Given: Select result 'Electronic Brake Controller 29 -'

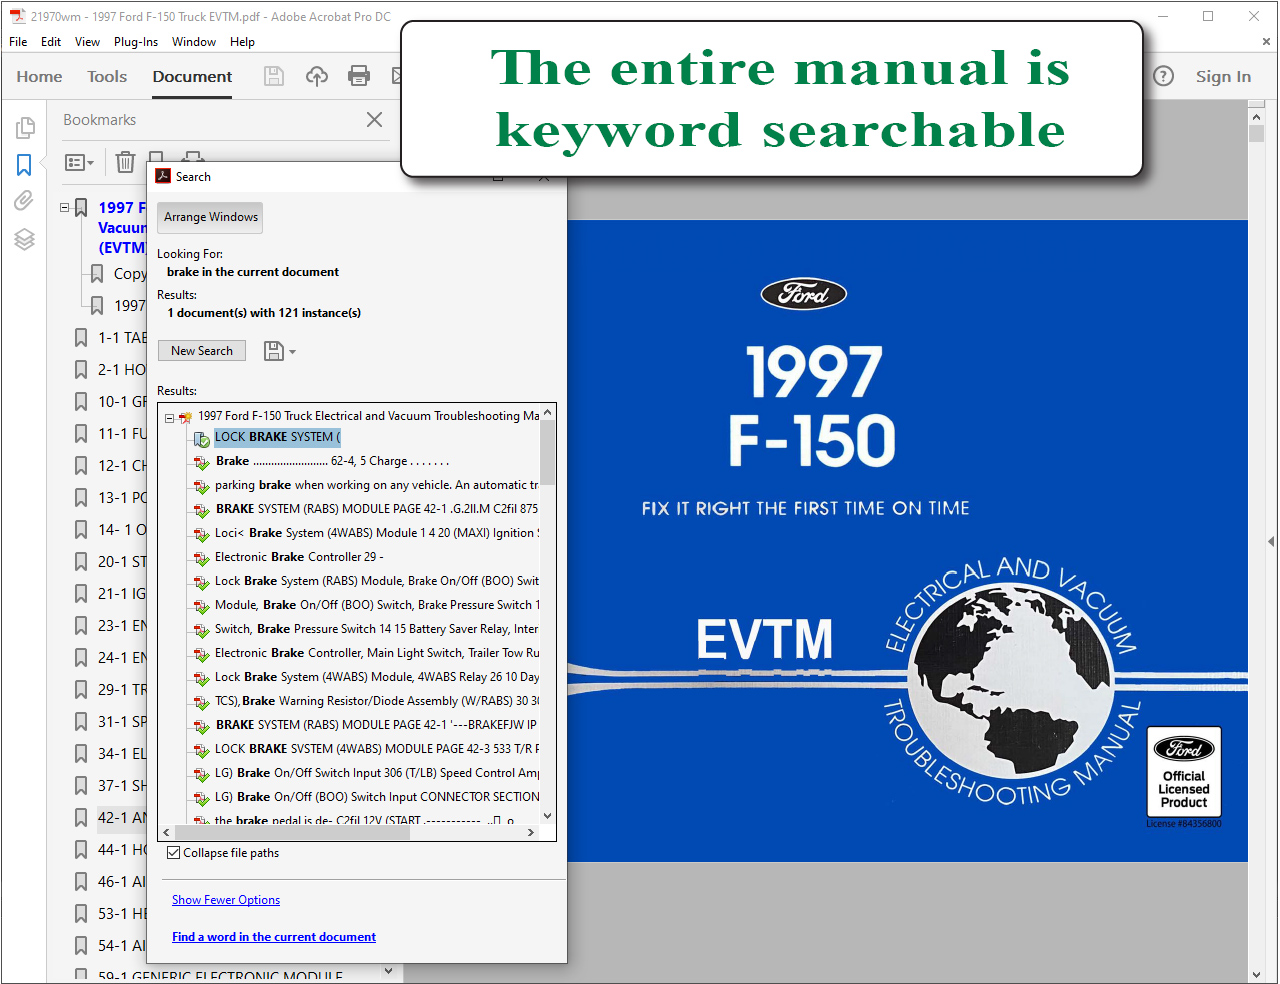Looking at the screenshot, I should pyautogui.click(x=299, y=557).
